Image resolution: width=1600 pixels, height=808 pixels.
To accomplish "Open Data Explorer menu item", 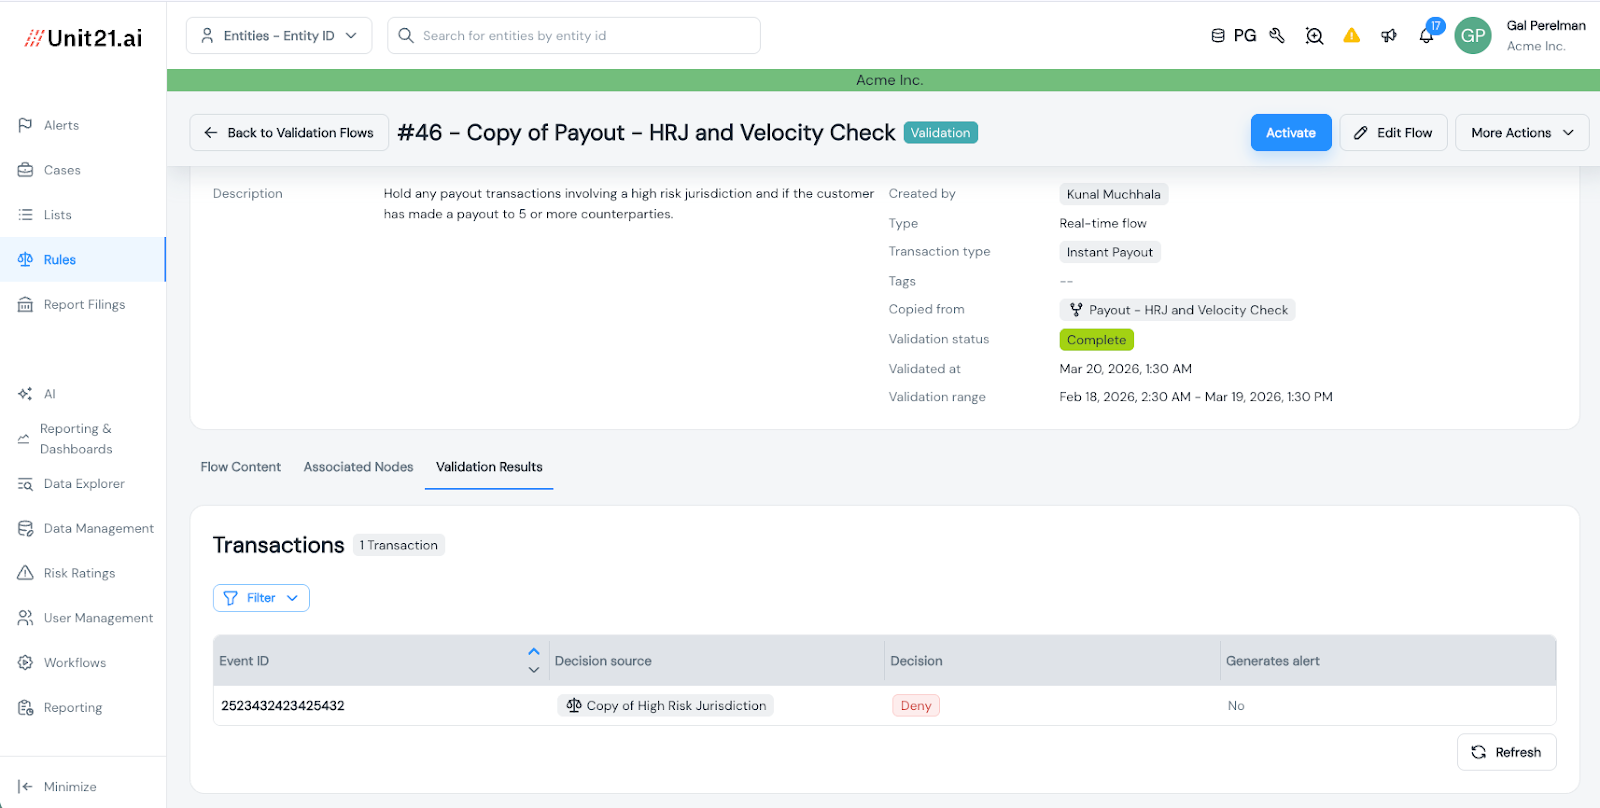I will [83, 484].
